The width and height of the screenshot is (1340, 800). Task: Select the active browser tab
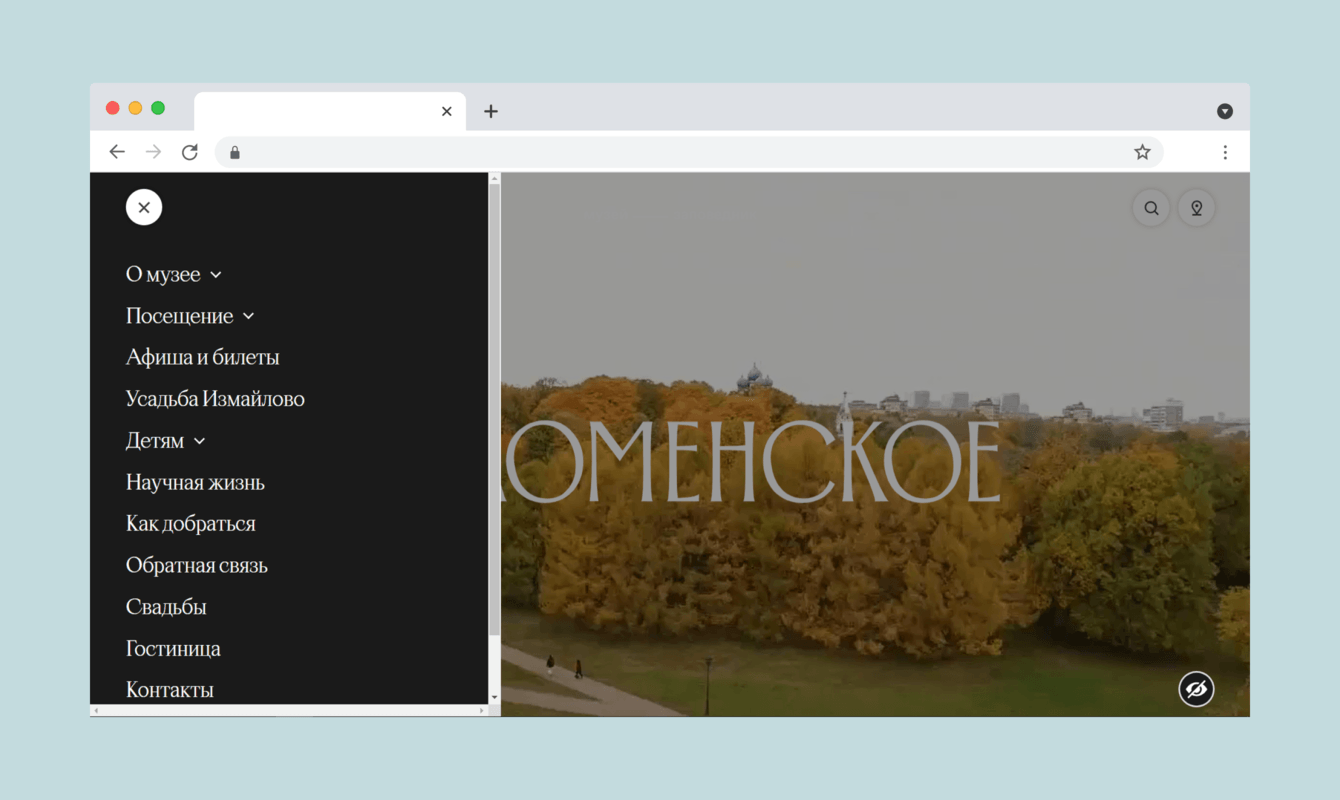pos(330,111)
